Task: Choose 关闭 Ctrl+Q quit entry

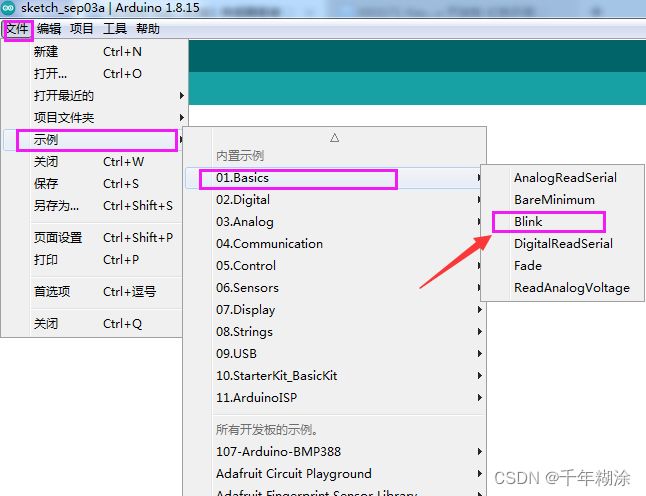Action: click(93, 324)
